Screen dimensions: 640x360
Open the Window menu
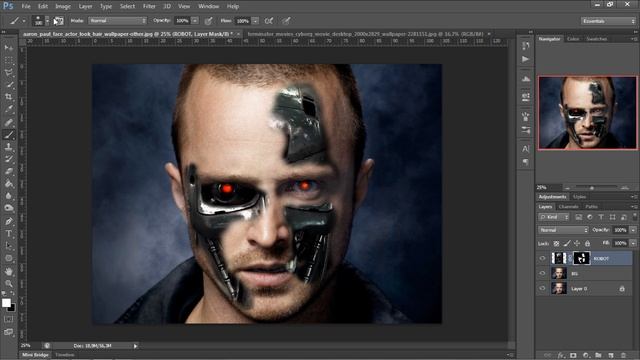pyautogui.click(x=208, y=7)
